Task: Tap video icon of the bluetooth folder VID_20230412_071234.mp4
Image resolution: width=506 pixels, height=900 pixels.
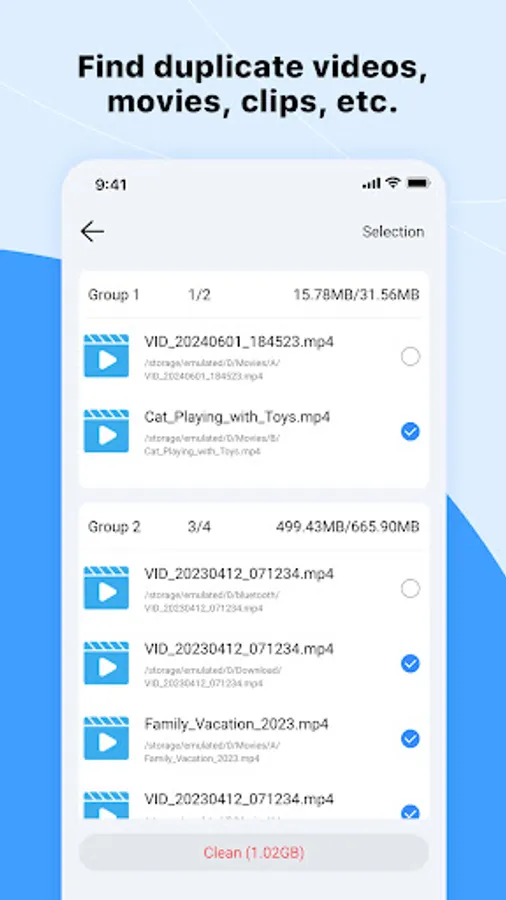Action: [x=106, y=588]
